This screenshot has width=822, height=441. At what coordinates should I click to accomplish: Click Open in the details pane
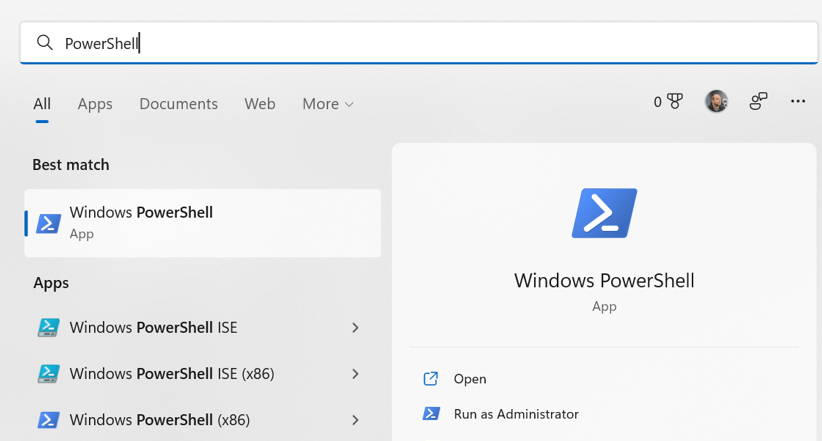[469, 379]
